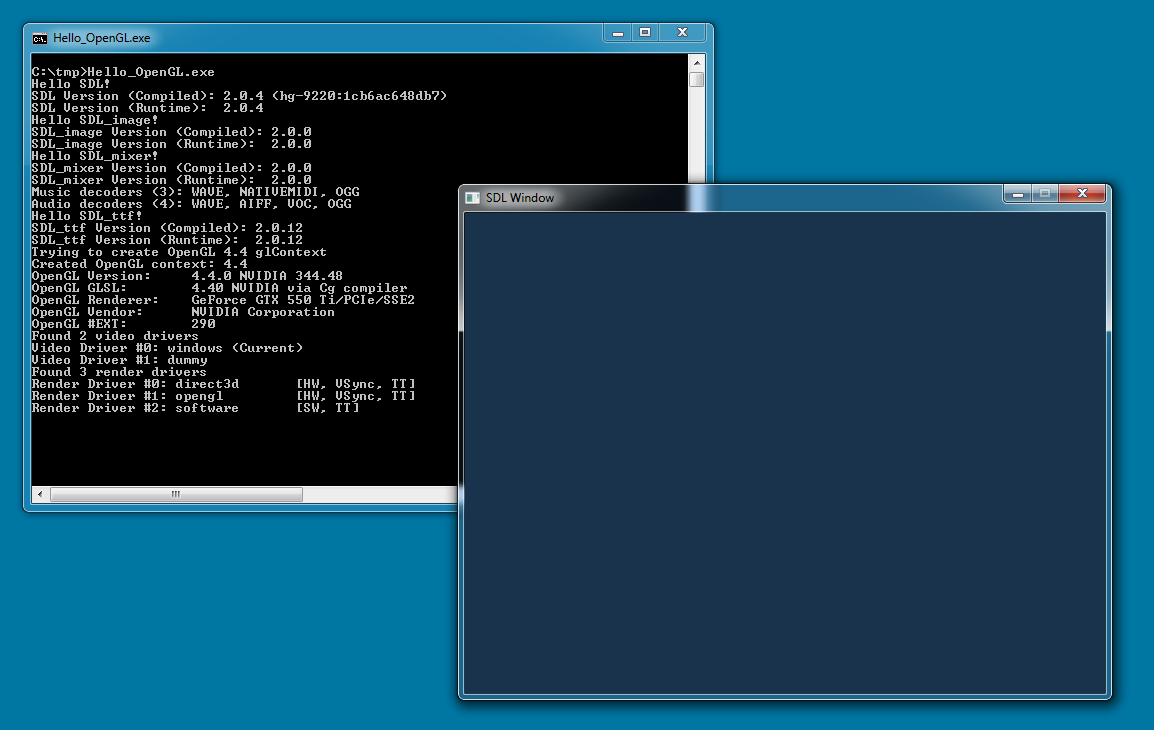This screenshot has width=1154, height=730.
Task: Click the Hello_OpenGL.exe title bar text
Action: point(102,38)
